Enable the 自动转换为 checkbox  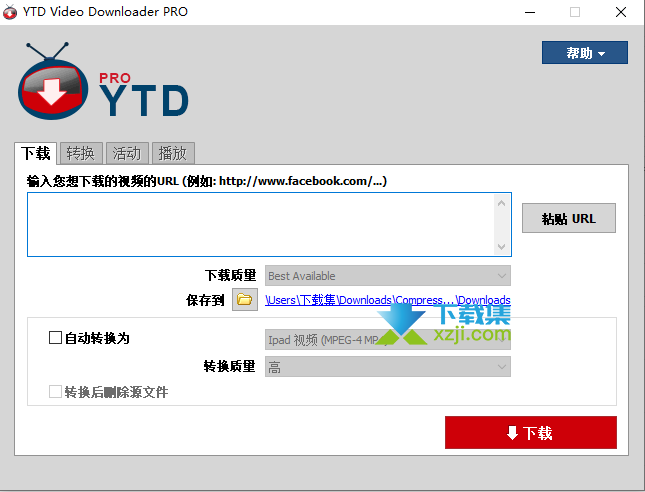[x=55, y=338]
